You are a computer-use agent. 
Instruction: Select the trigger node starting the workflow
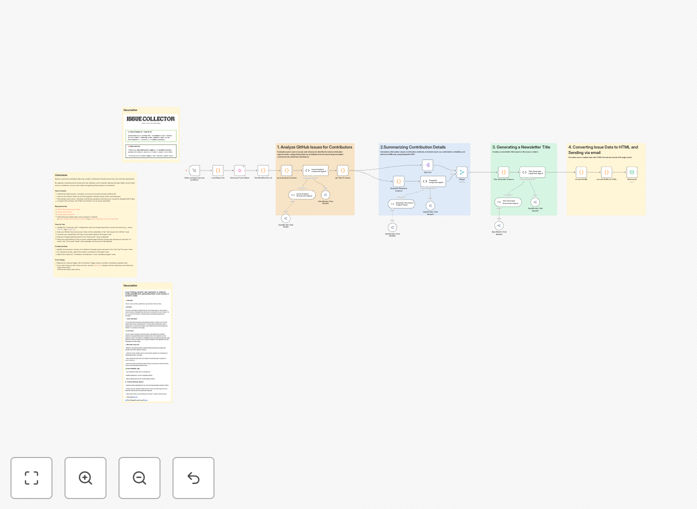(194, 170)
